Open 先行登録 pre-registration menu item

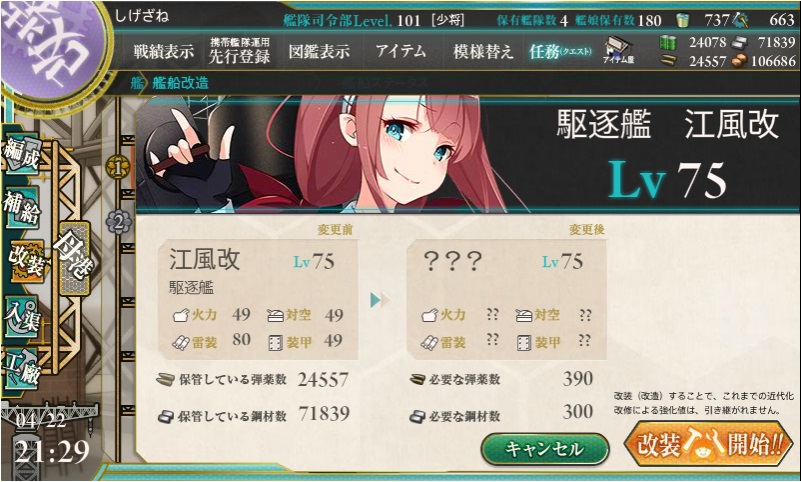point(240,52)
